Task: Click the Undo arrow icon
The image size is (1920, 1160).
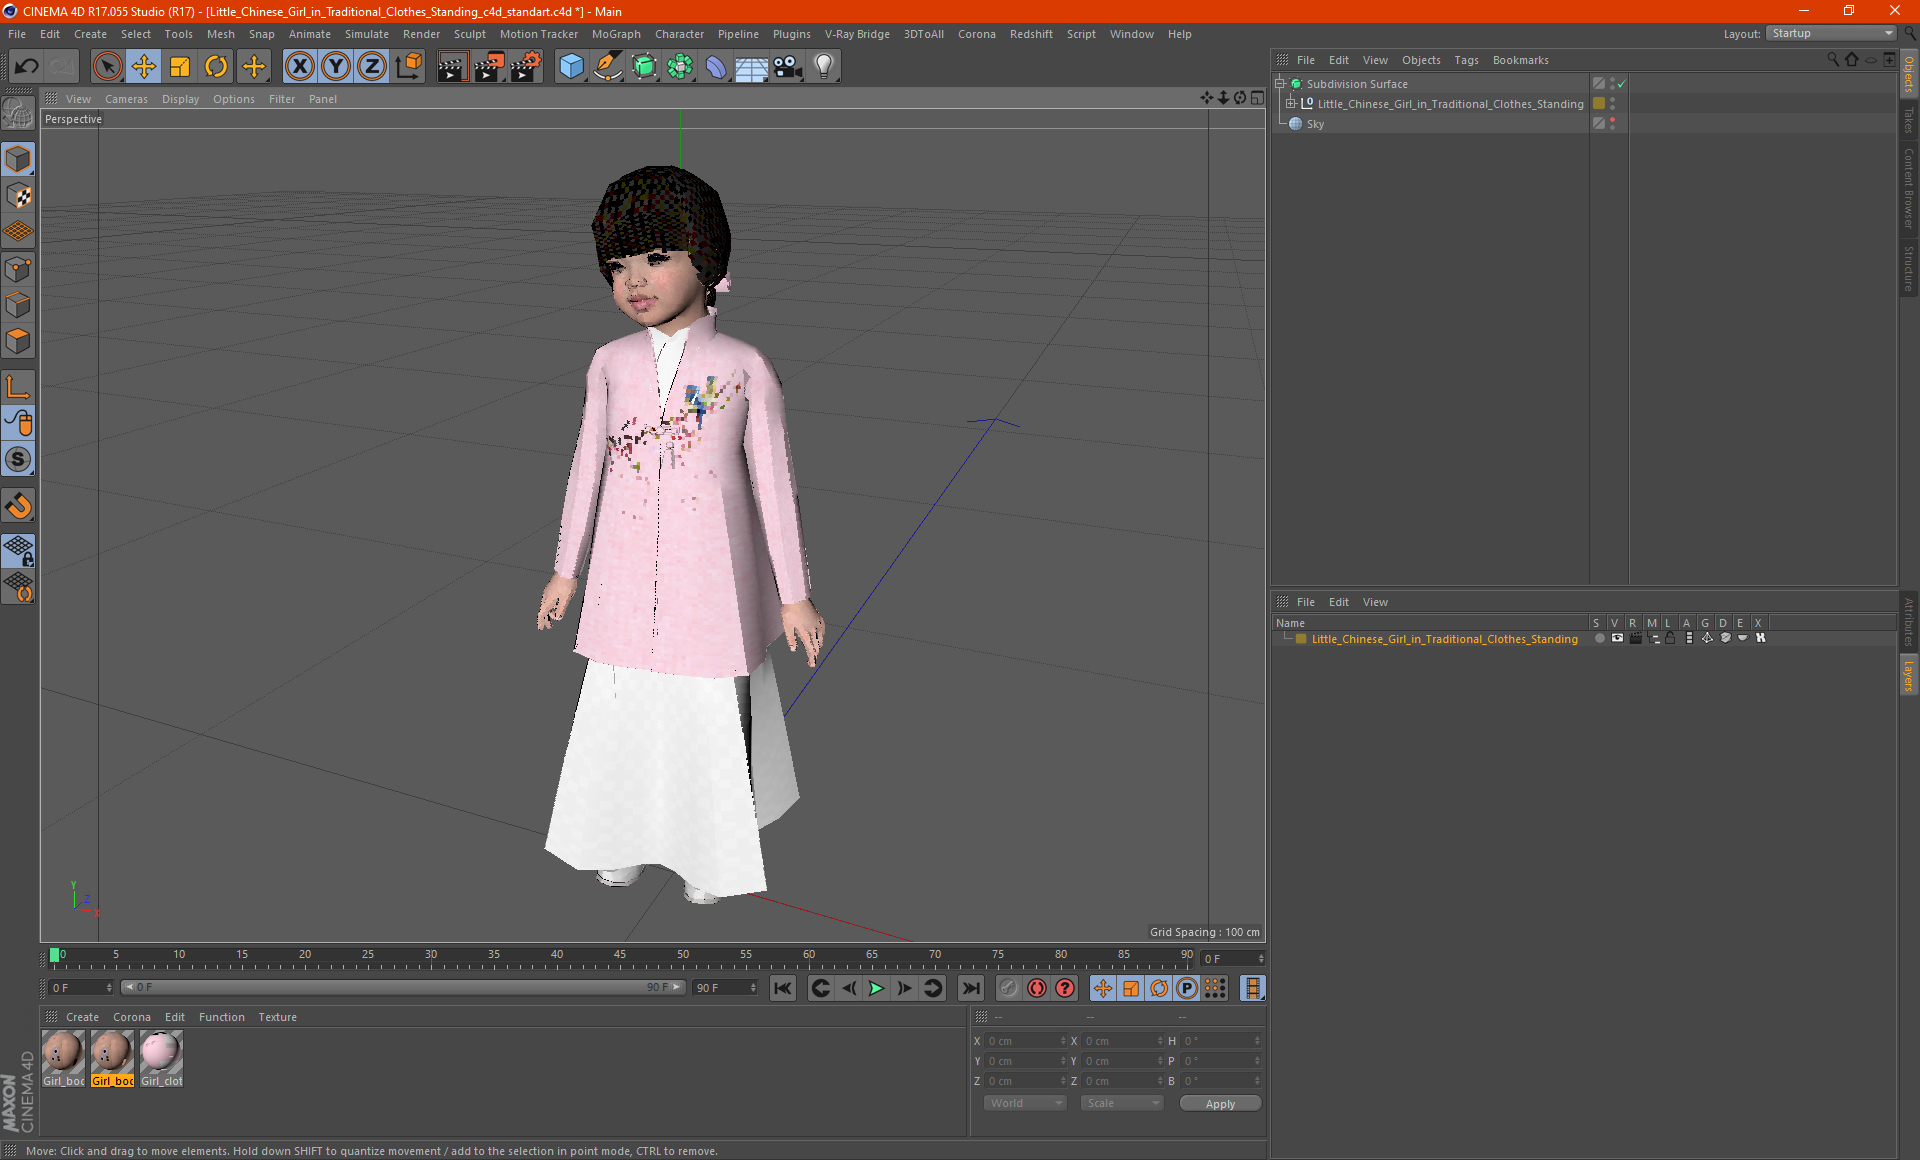Action: (27, 67)
